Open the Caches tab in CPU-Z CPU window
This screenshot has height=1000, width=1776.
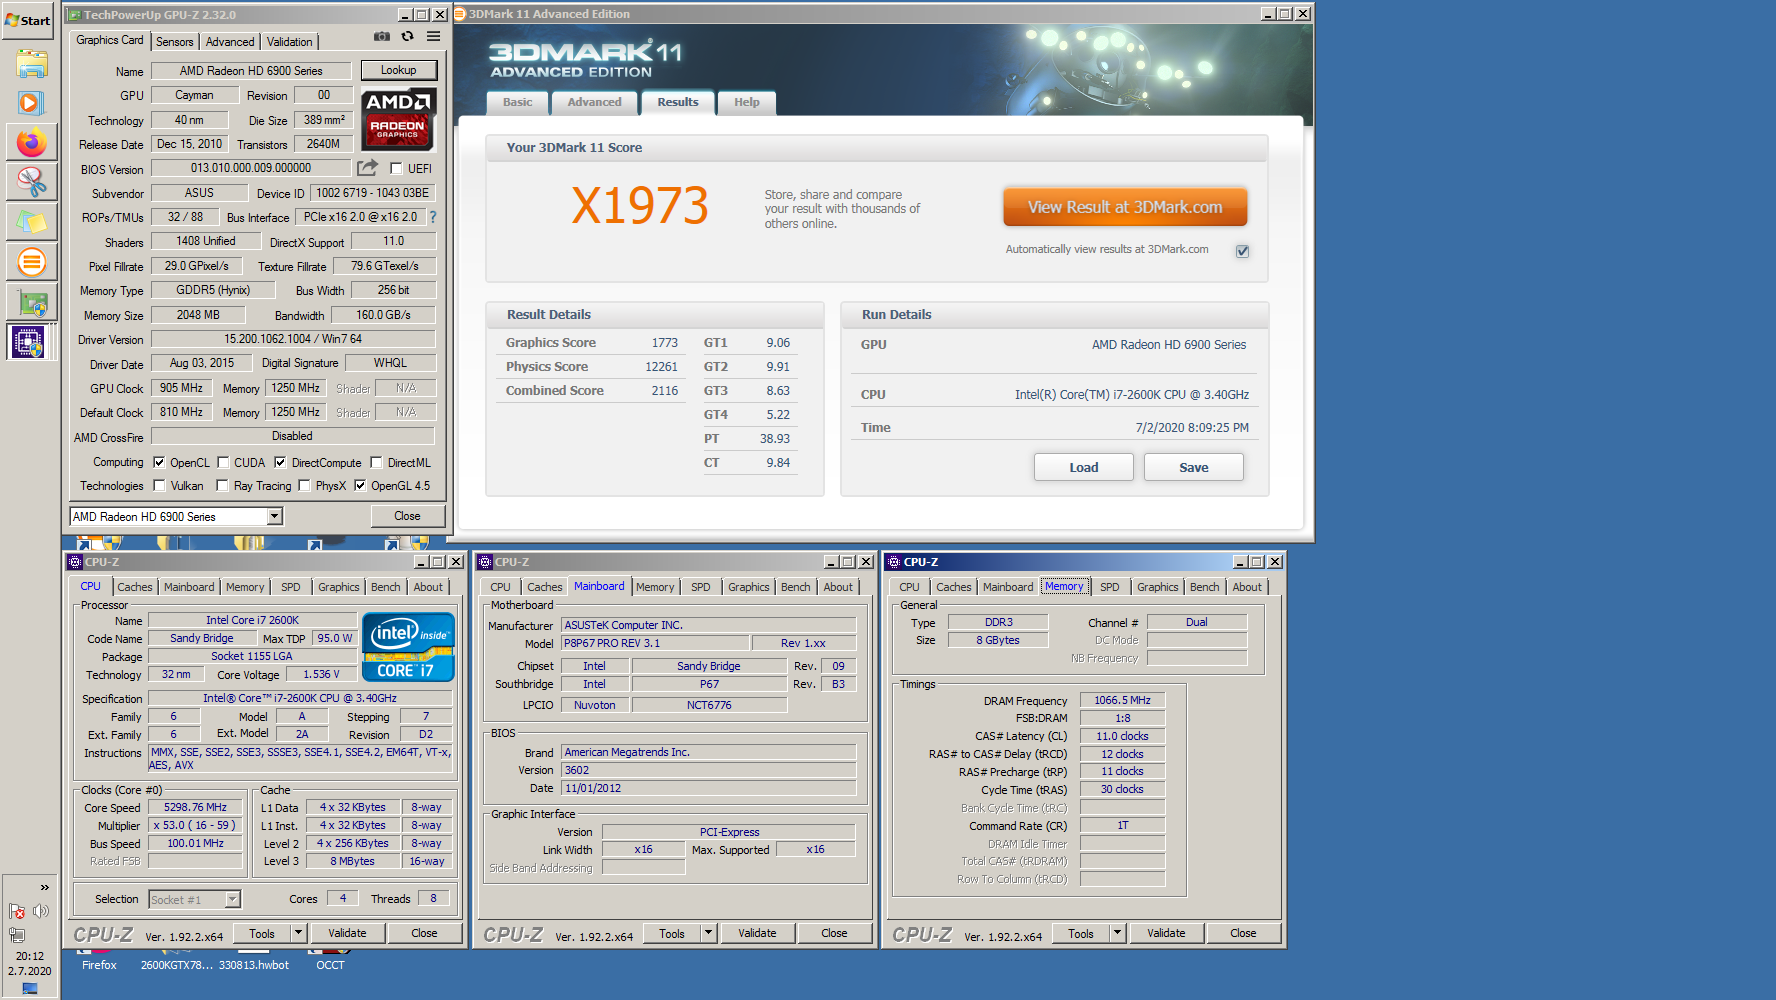135,587
